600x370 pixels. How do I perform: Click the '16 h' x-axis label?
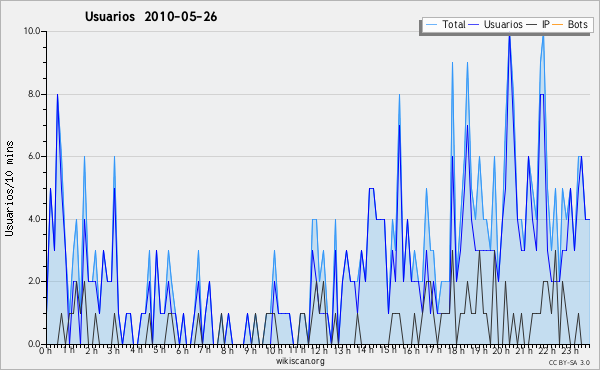(411, 350)
